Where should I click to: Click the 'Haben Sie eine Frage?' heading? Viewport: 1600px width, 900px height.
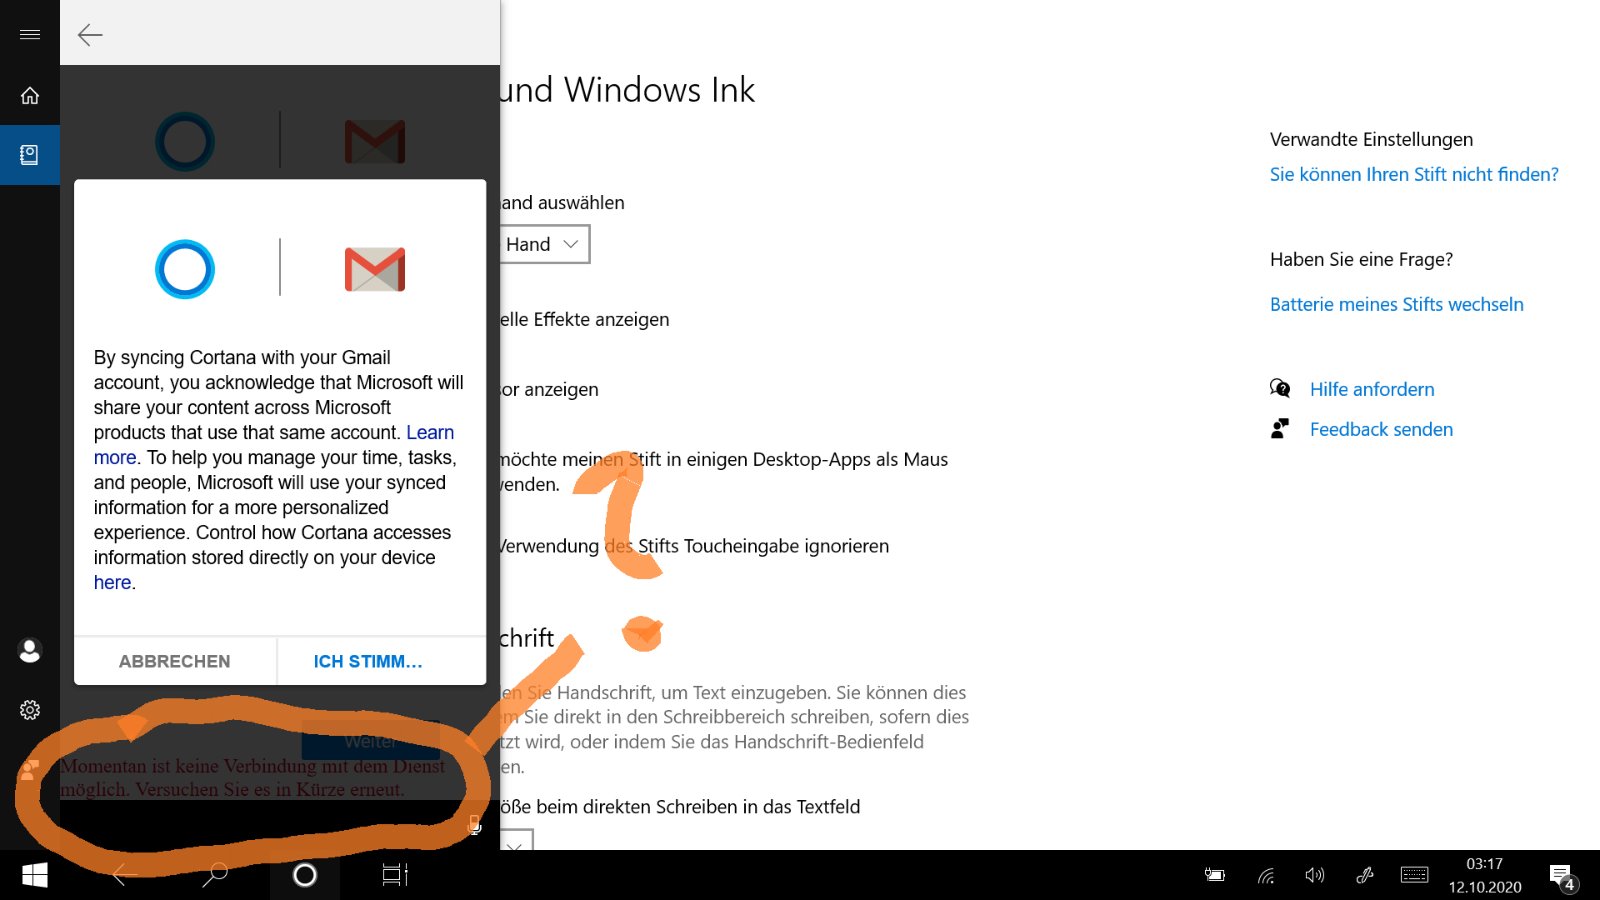[1361, 259]
